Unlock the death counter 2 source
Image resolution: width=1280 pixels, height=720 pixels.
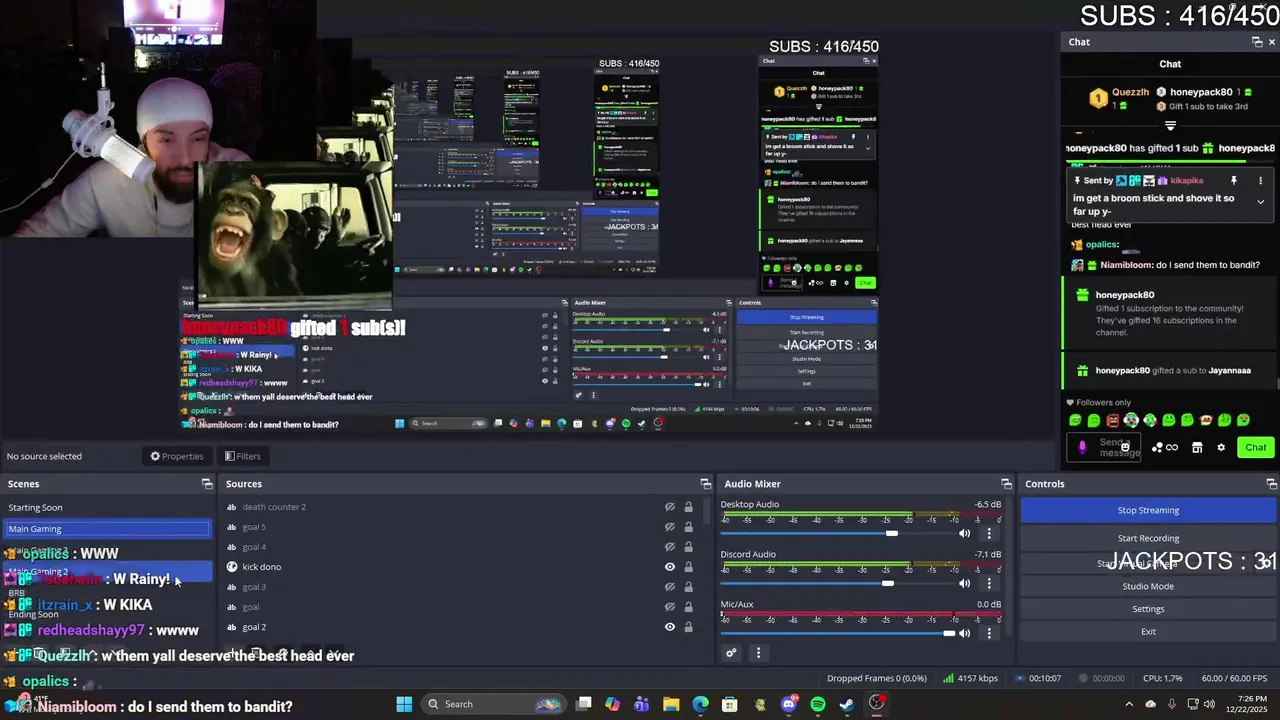tap(688, 507)
